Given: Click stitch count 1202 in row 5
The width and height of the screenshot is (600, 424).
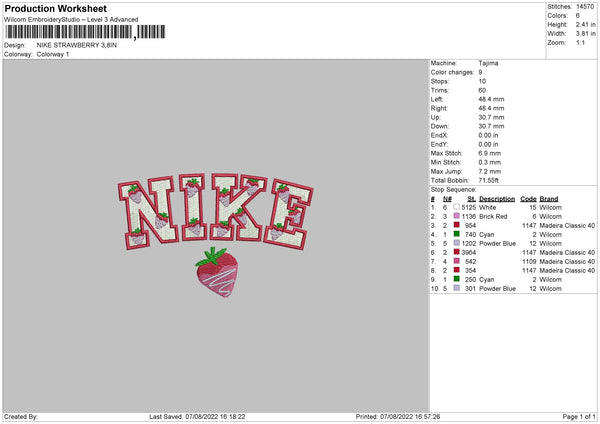Looking at the screenshot, I should click(469, 243).
